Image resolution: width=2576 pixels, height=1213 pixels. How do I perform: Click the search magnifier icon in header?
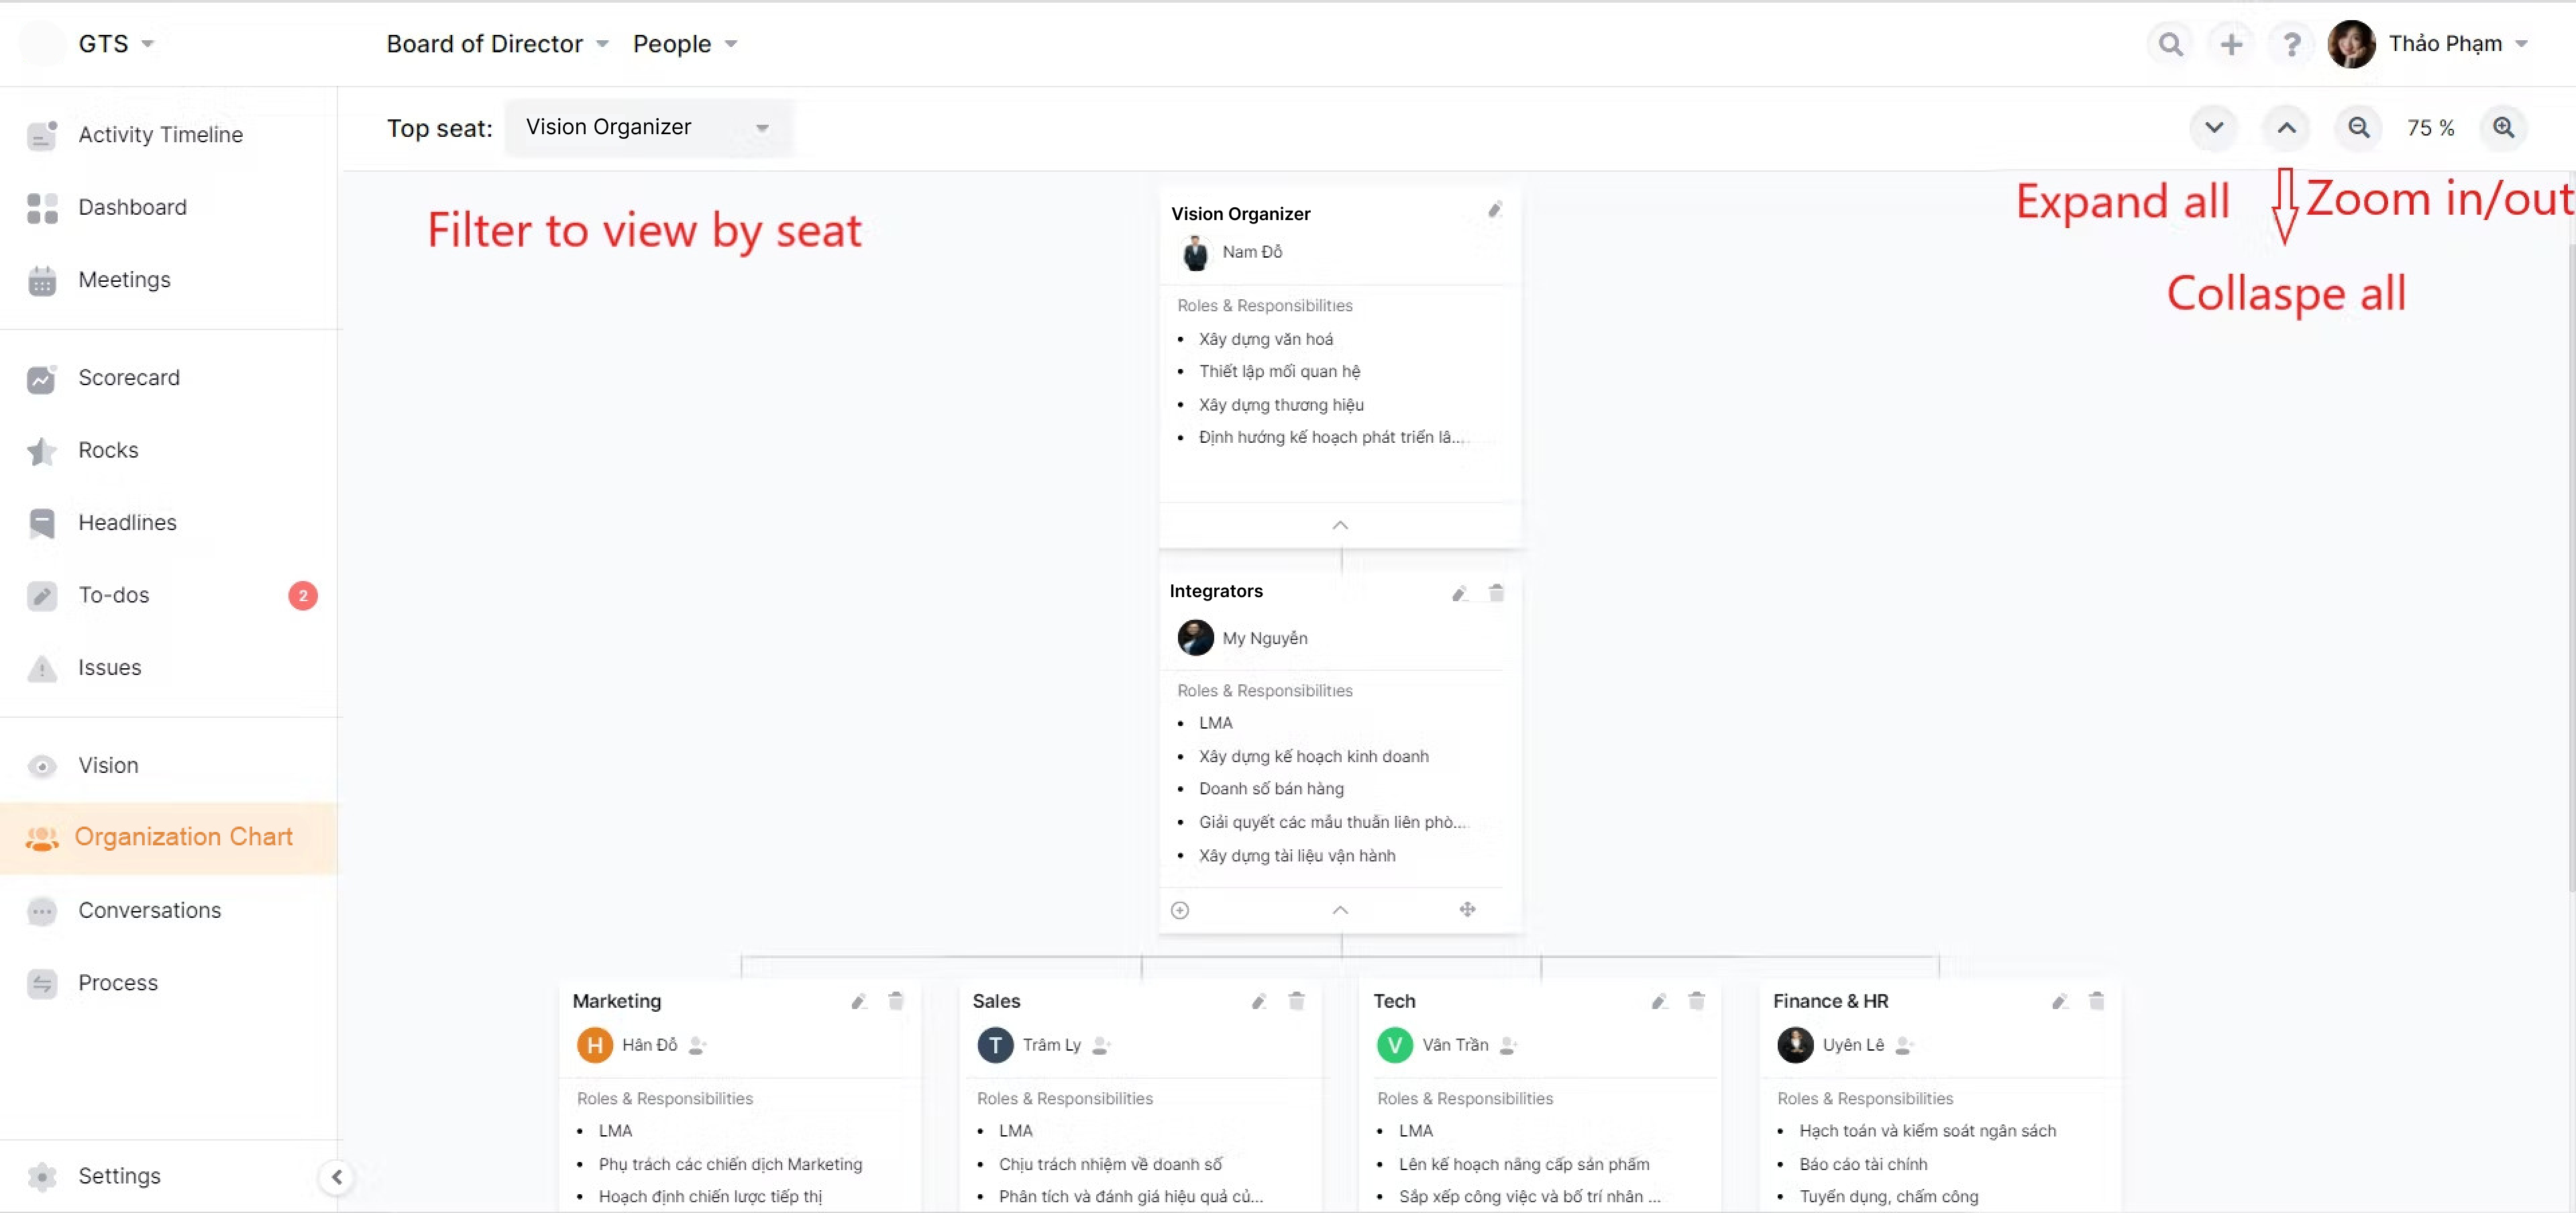2170,44
